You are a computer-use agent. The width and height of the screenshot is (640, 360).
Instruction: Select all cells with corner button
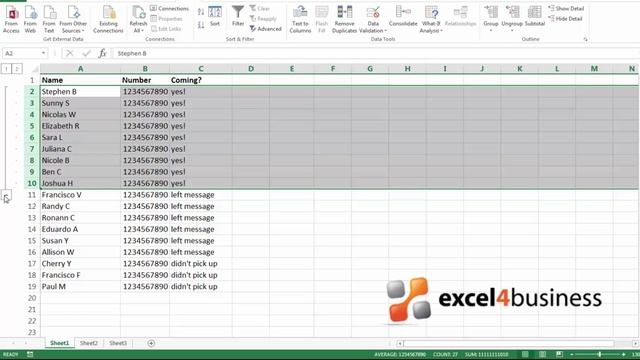coord(35,69)
